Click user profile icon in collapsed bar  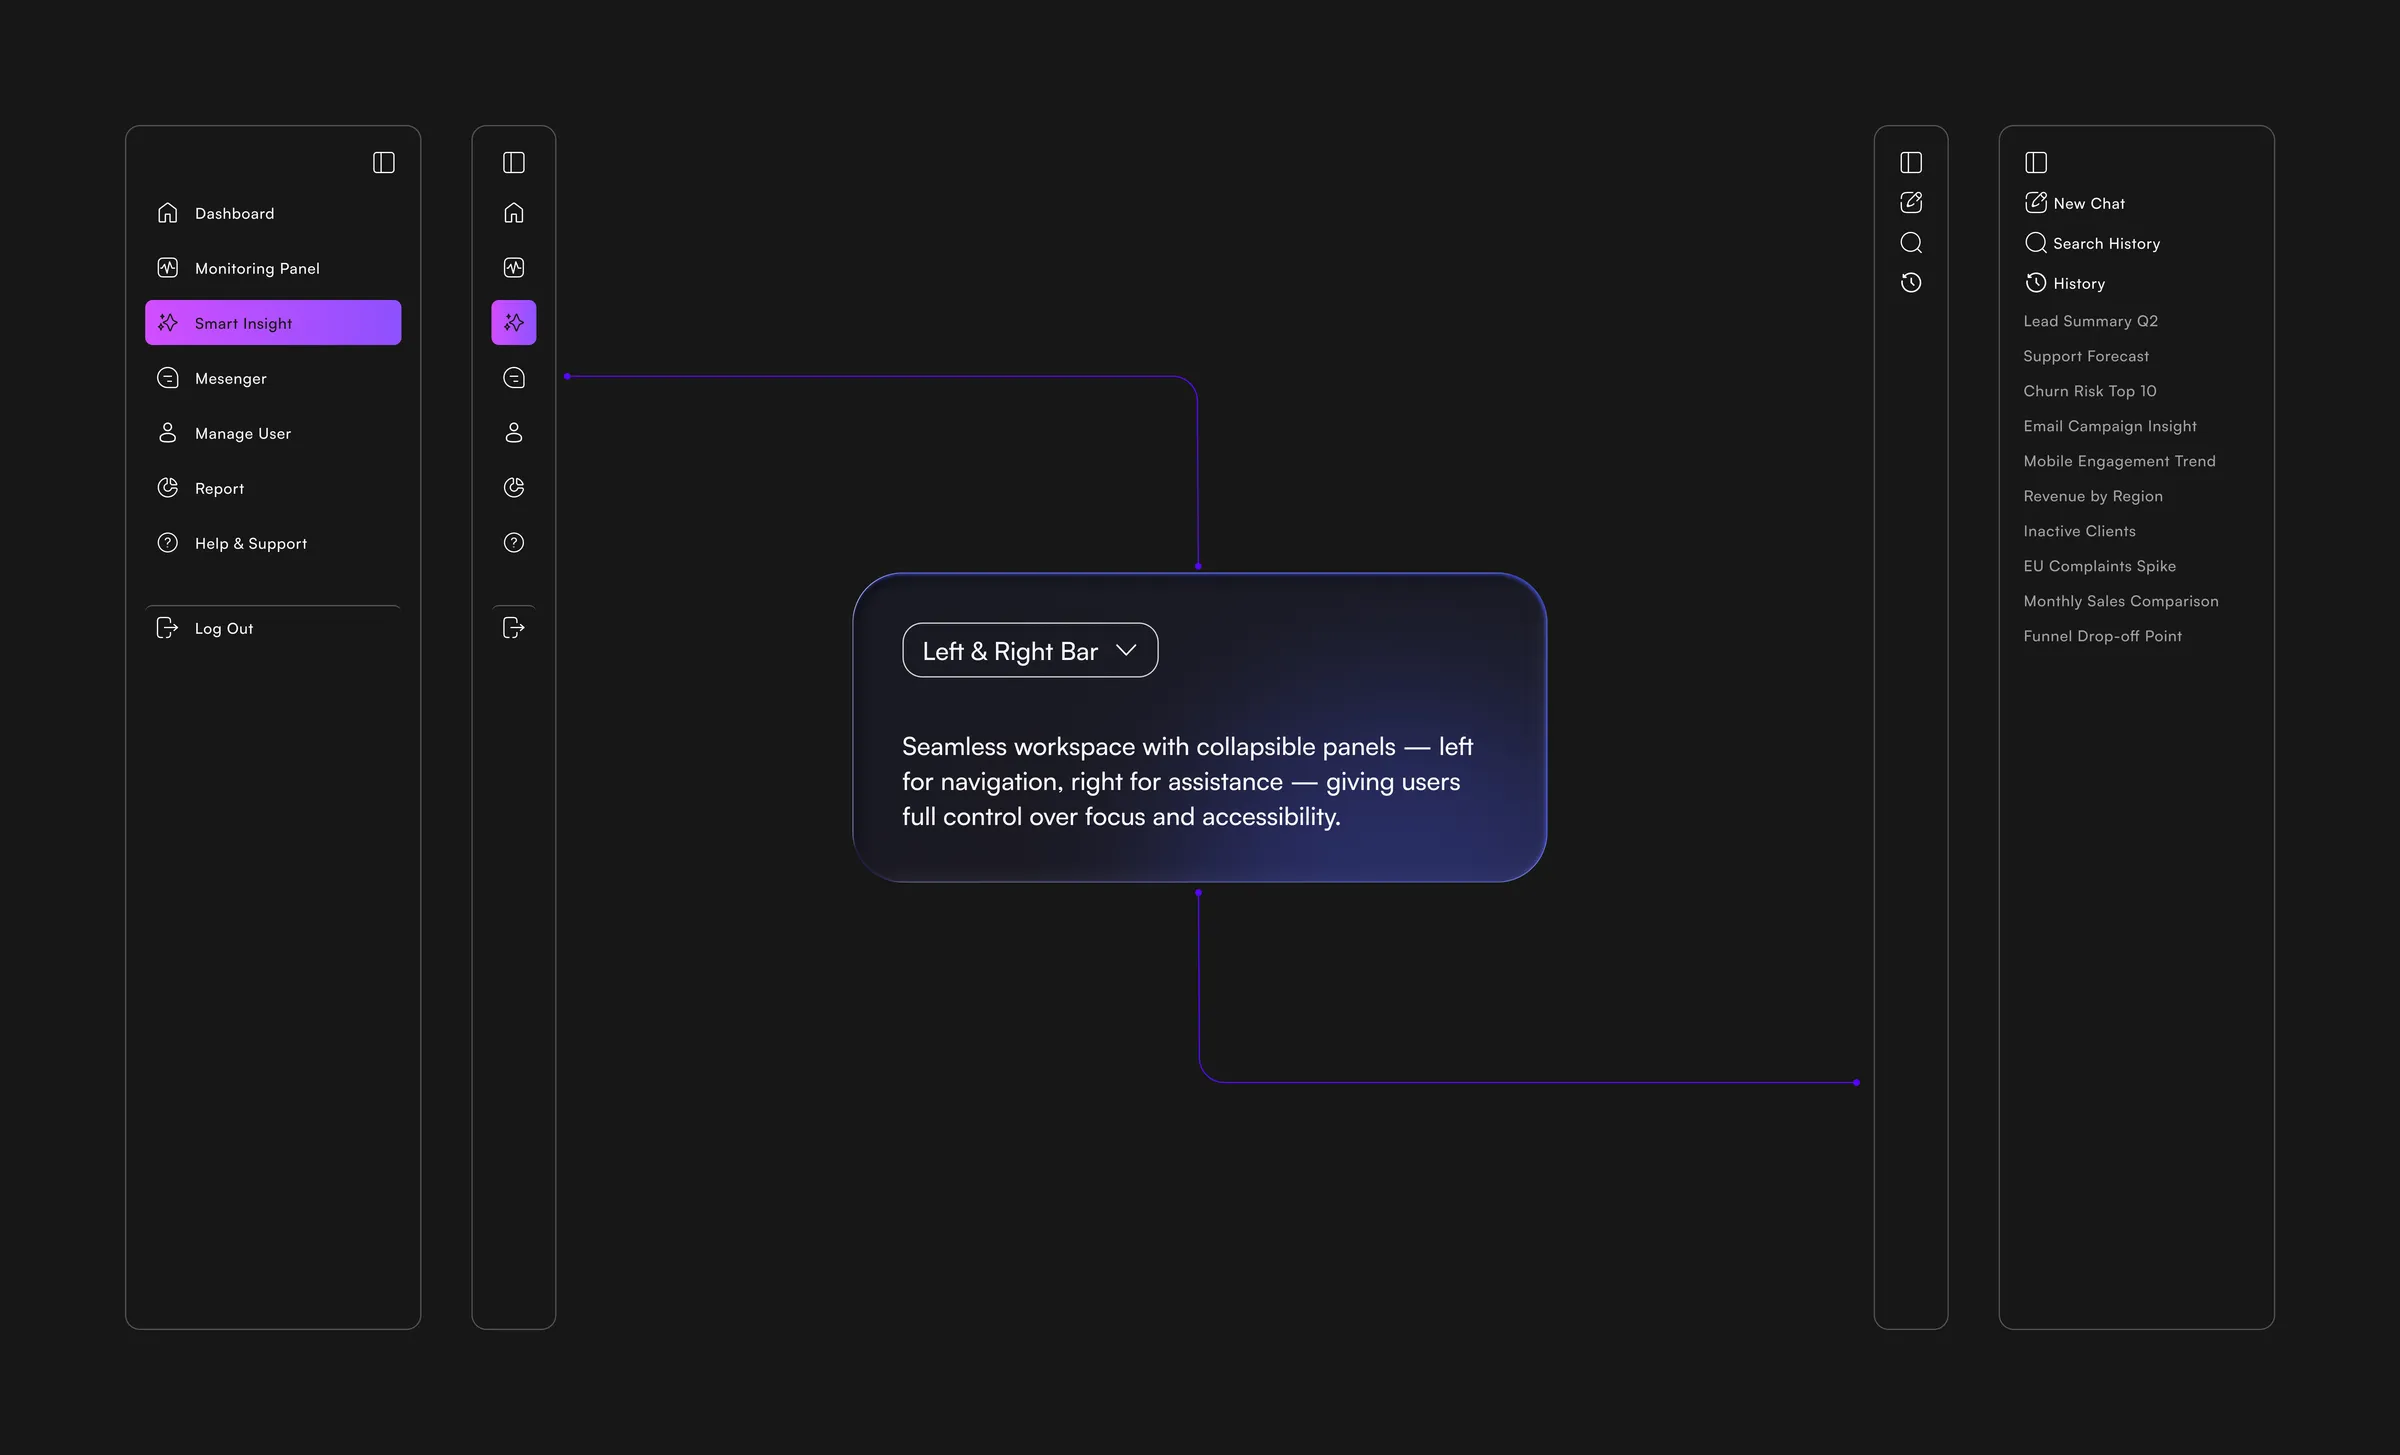[x=514, y=433]
